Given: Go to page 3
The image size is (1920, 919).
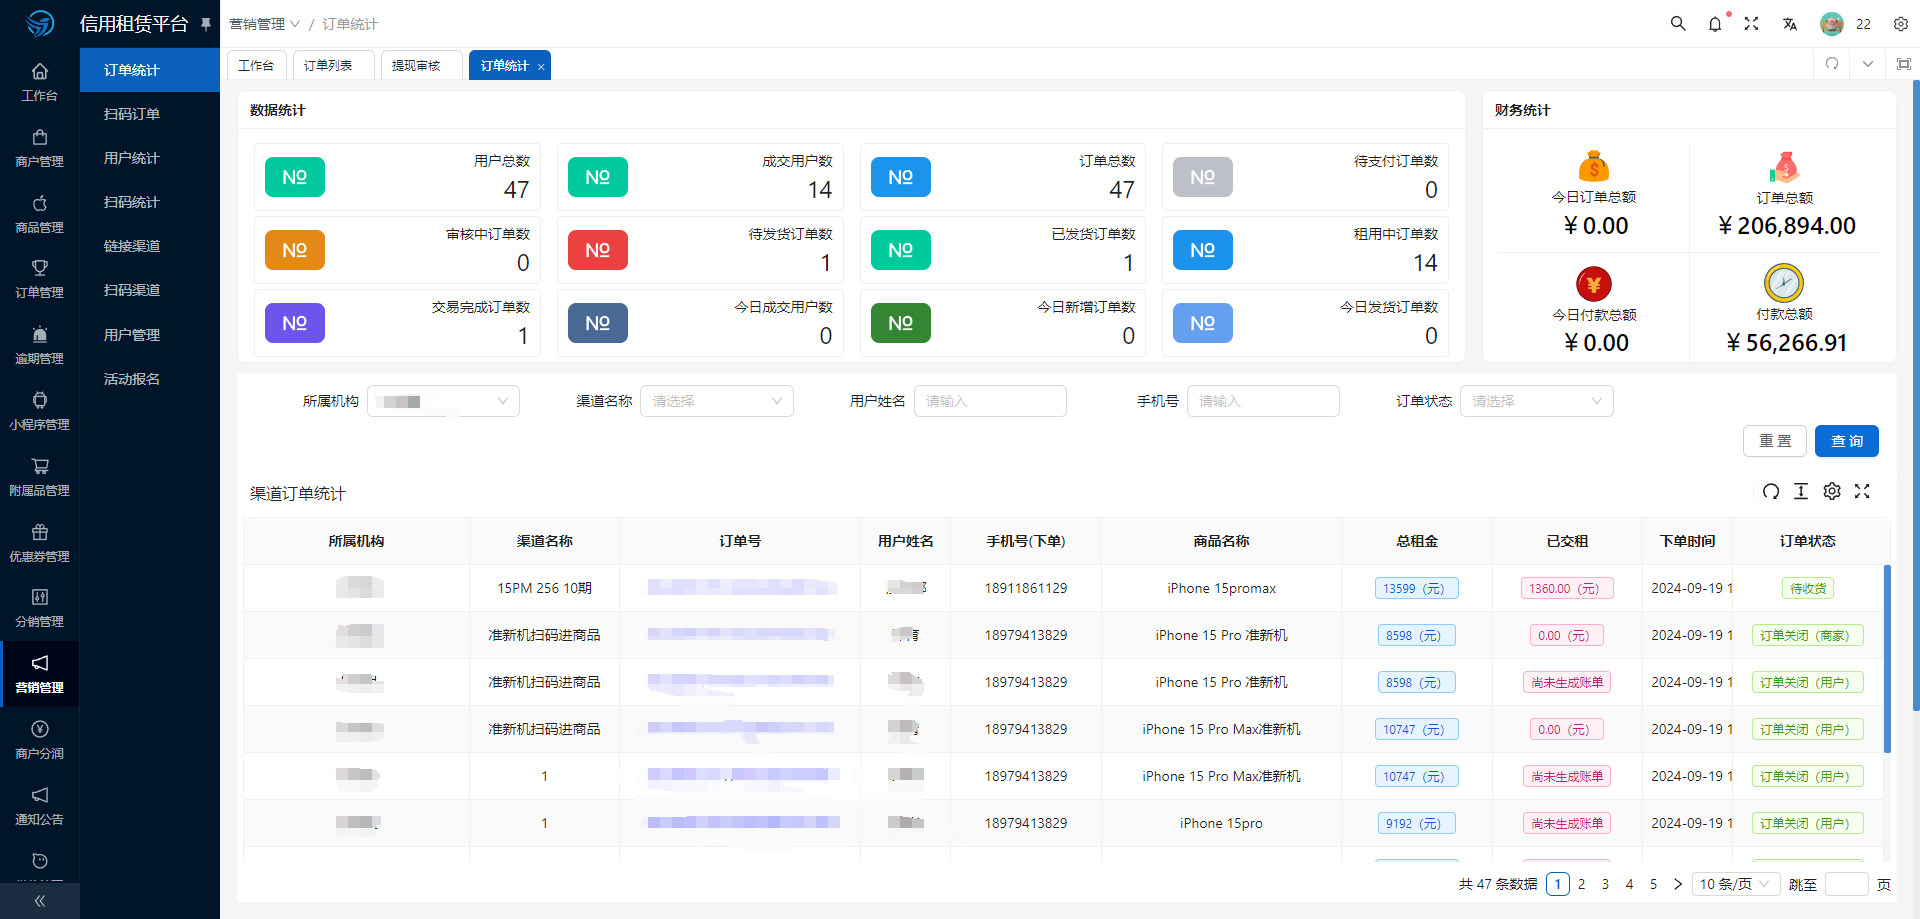Looking at the screenshot, I should (1605, 884).
